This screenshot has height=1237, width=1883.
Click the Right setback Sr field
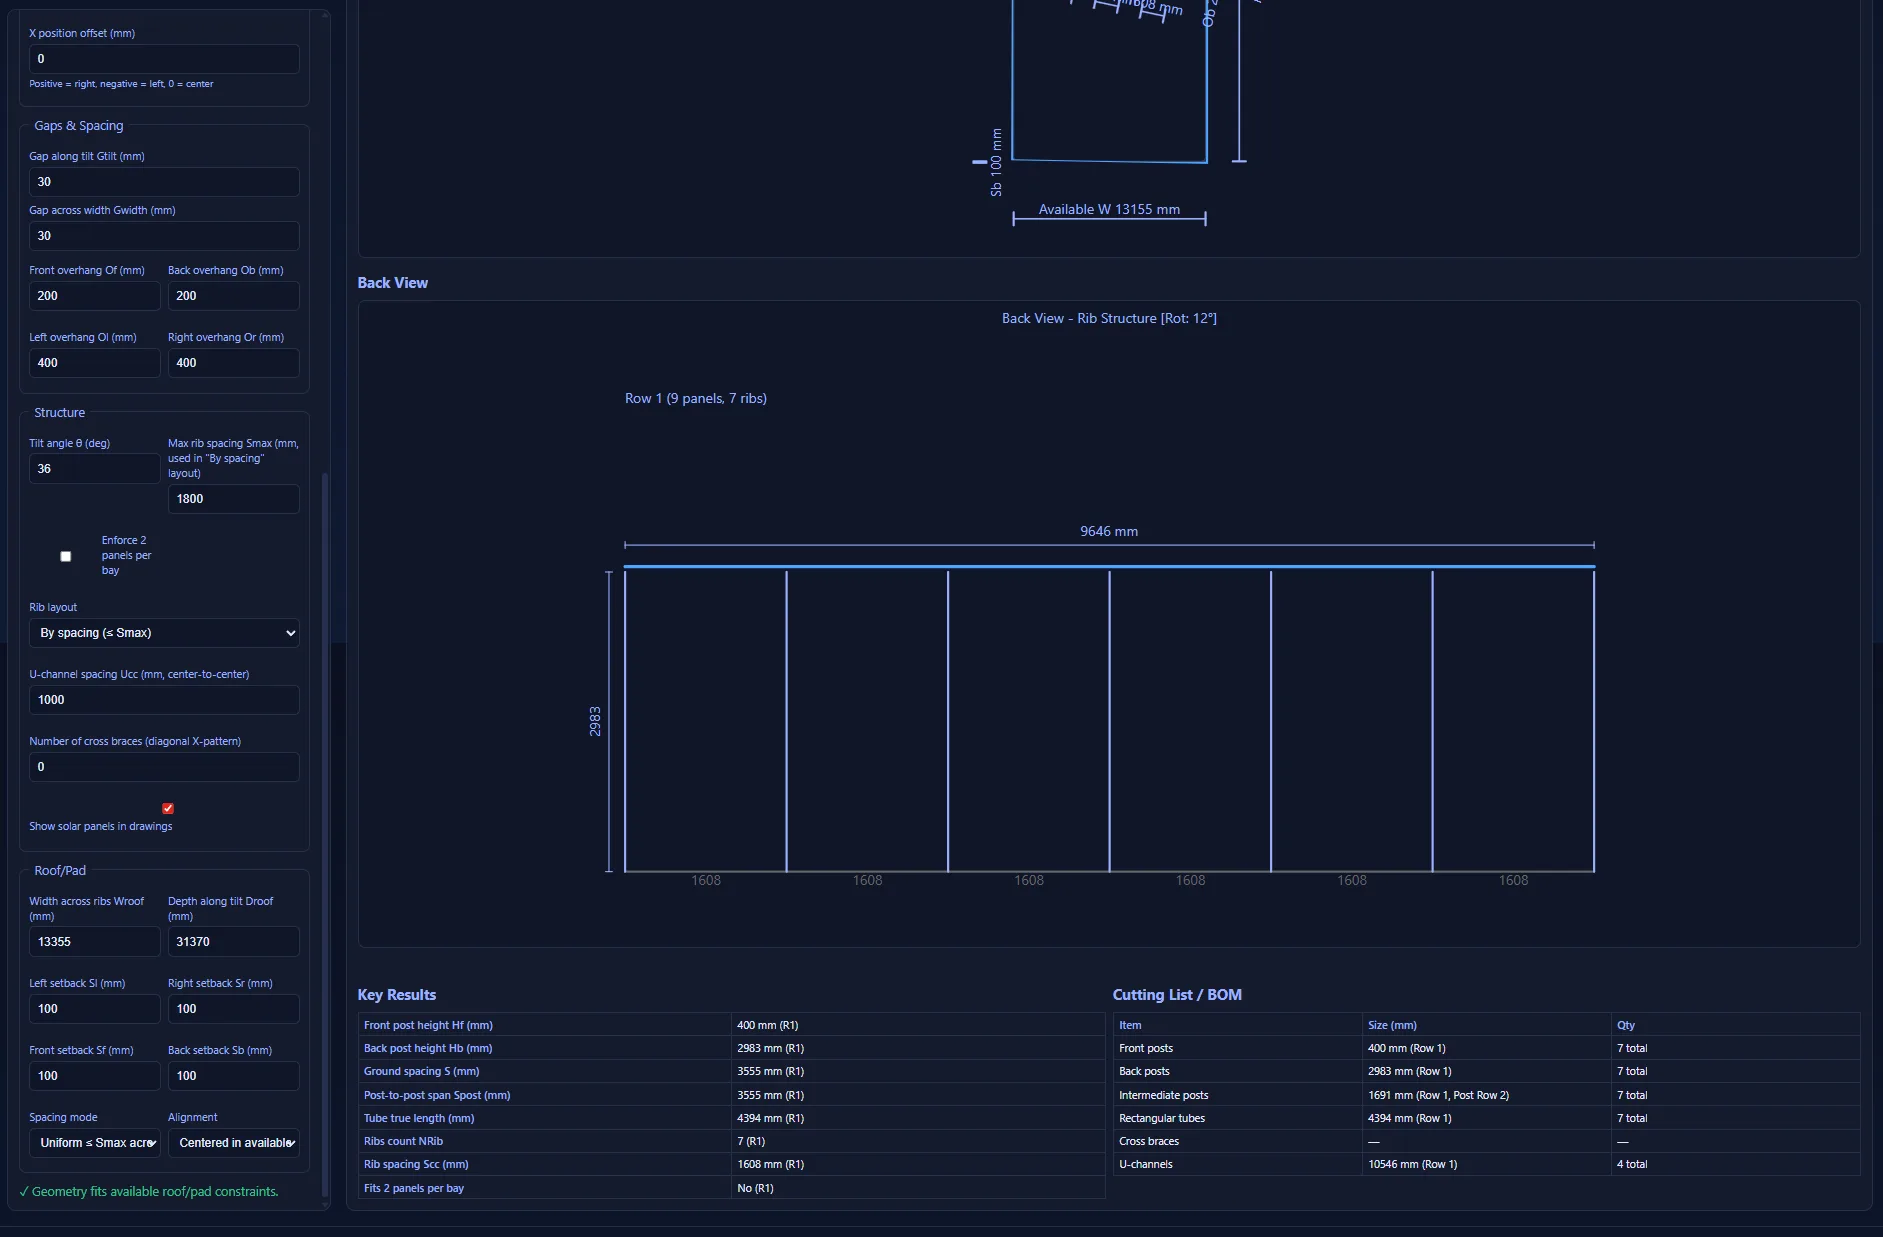pyautogui.click(x=234, y=1009)
